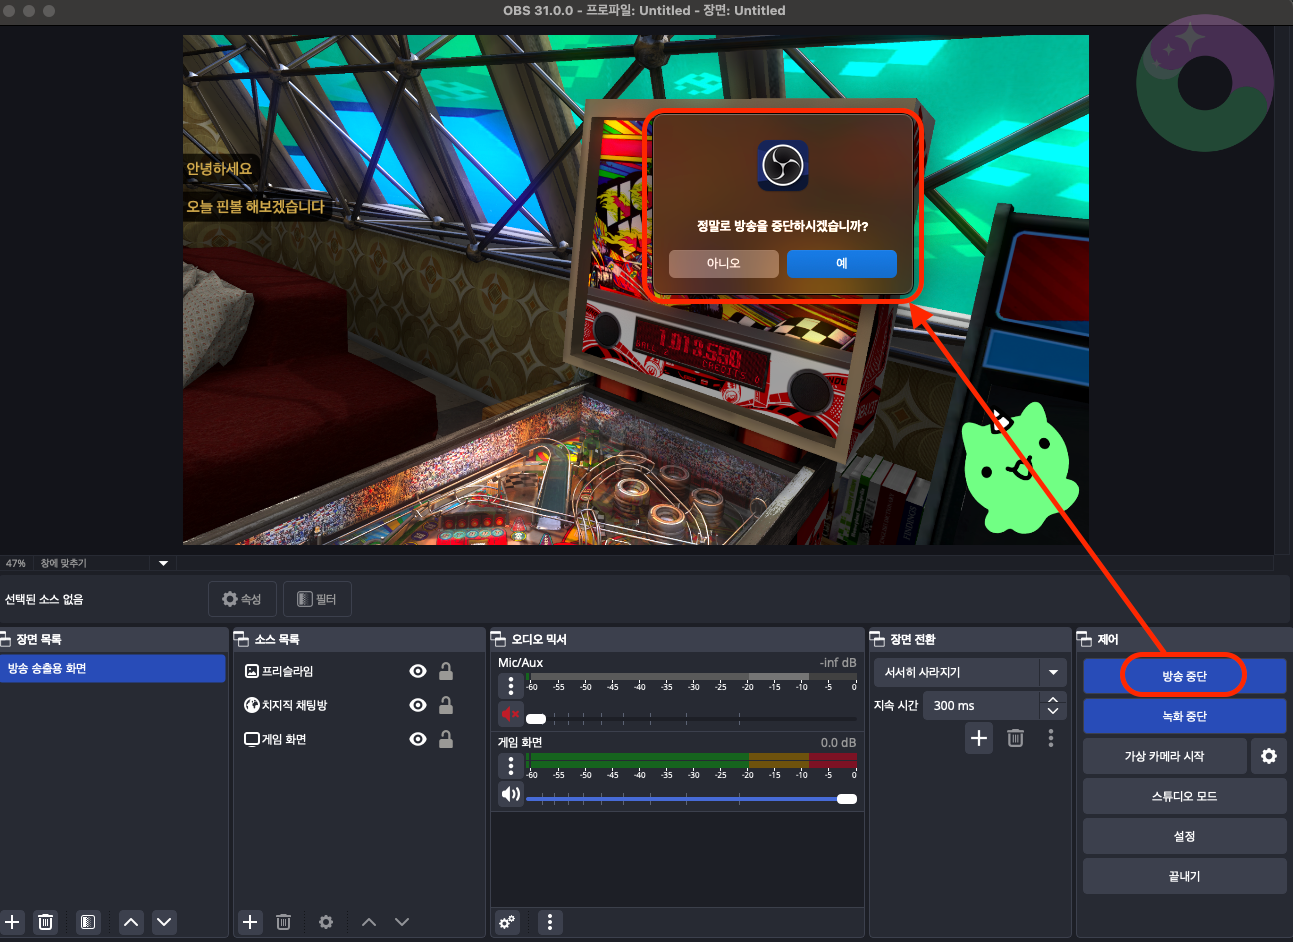
Task: Move source up in 소스 목록 toolbar
Action: pos(369,922)
